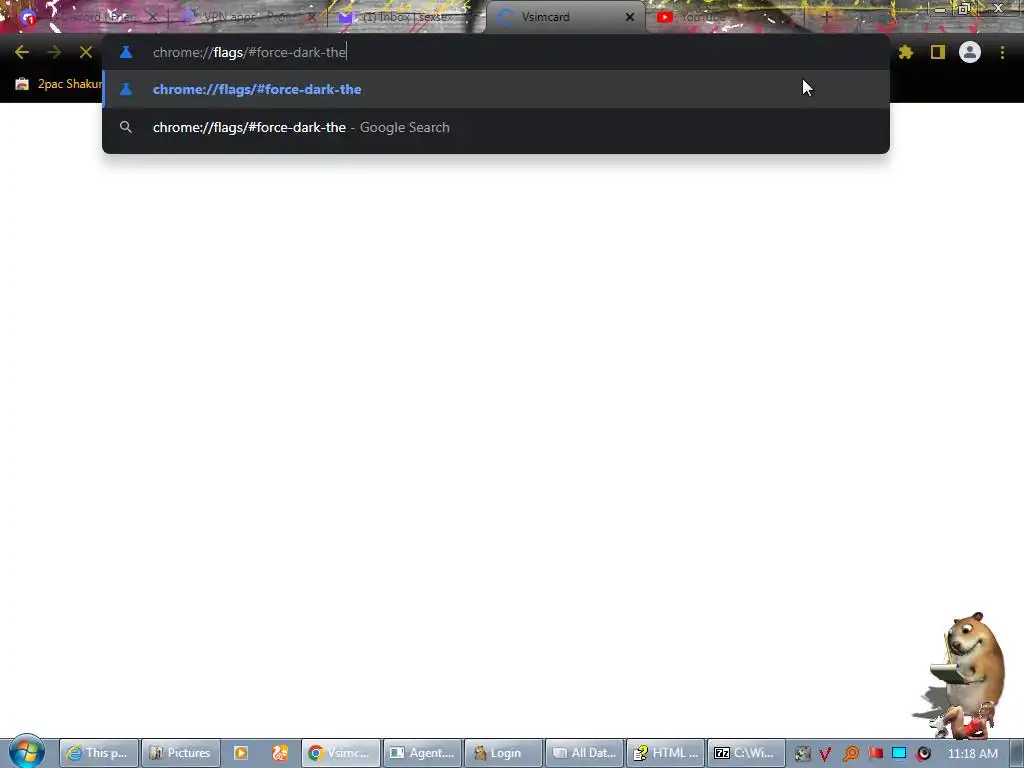Open the 2pac Shakur bookmark
The image size is (1024, 768).
pos(59,84)
